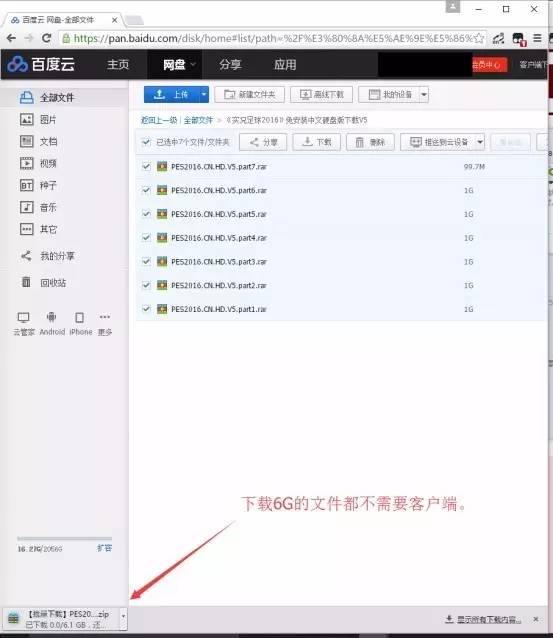Uncheck PES2016.CN.HD.V5.part7.rar
The height and width of the screenshot is (638, 553).
pyautogui.click(x=146, y=166)
